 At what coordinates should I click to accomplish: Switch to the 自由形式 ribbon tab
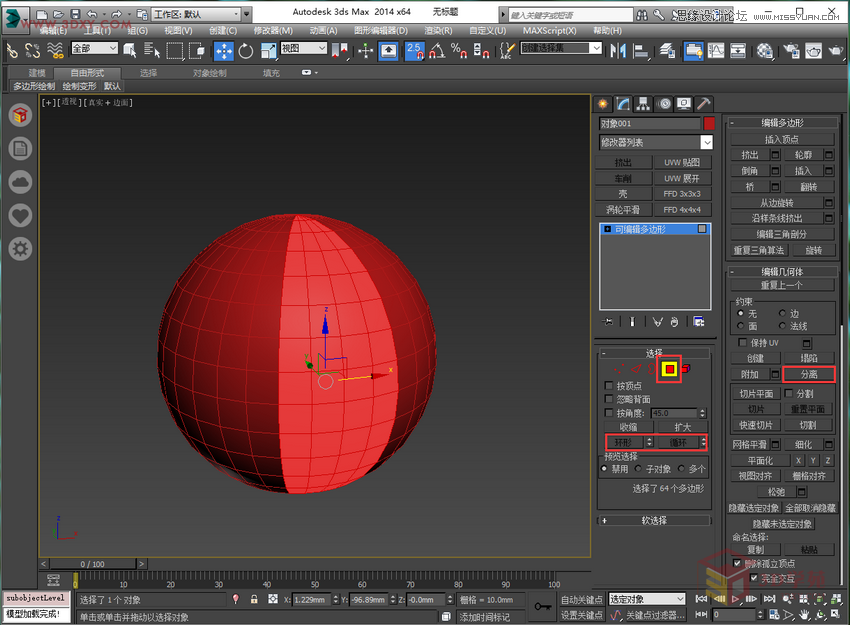click(x=87, y=73)
